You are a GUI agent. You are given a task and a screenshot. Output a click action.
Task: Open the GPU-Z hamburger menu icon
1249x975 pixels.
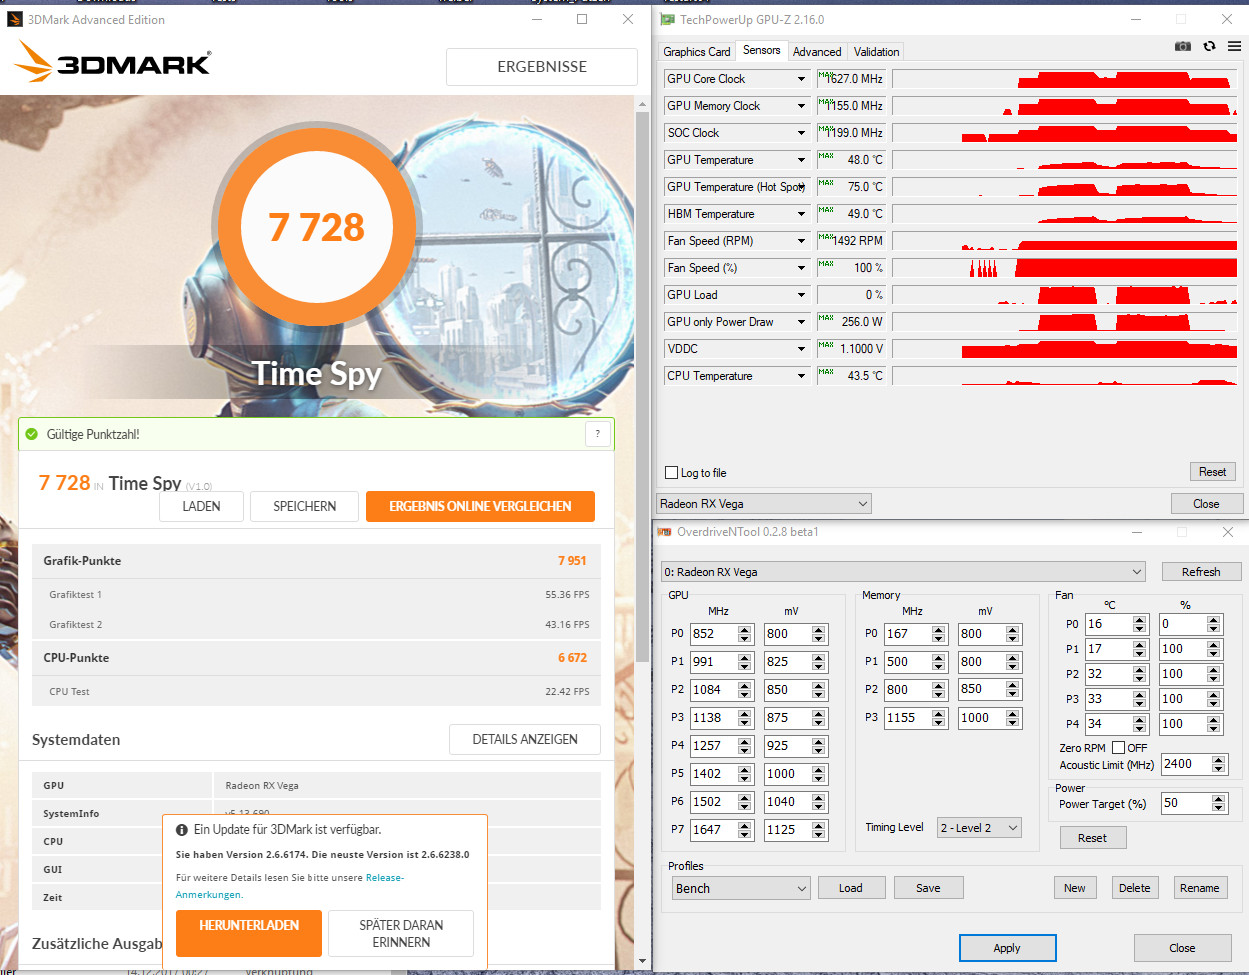(1234, 46)
